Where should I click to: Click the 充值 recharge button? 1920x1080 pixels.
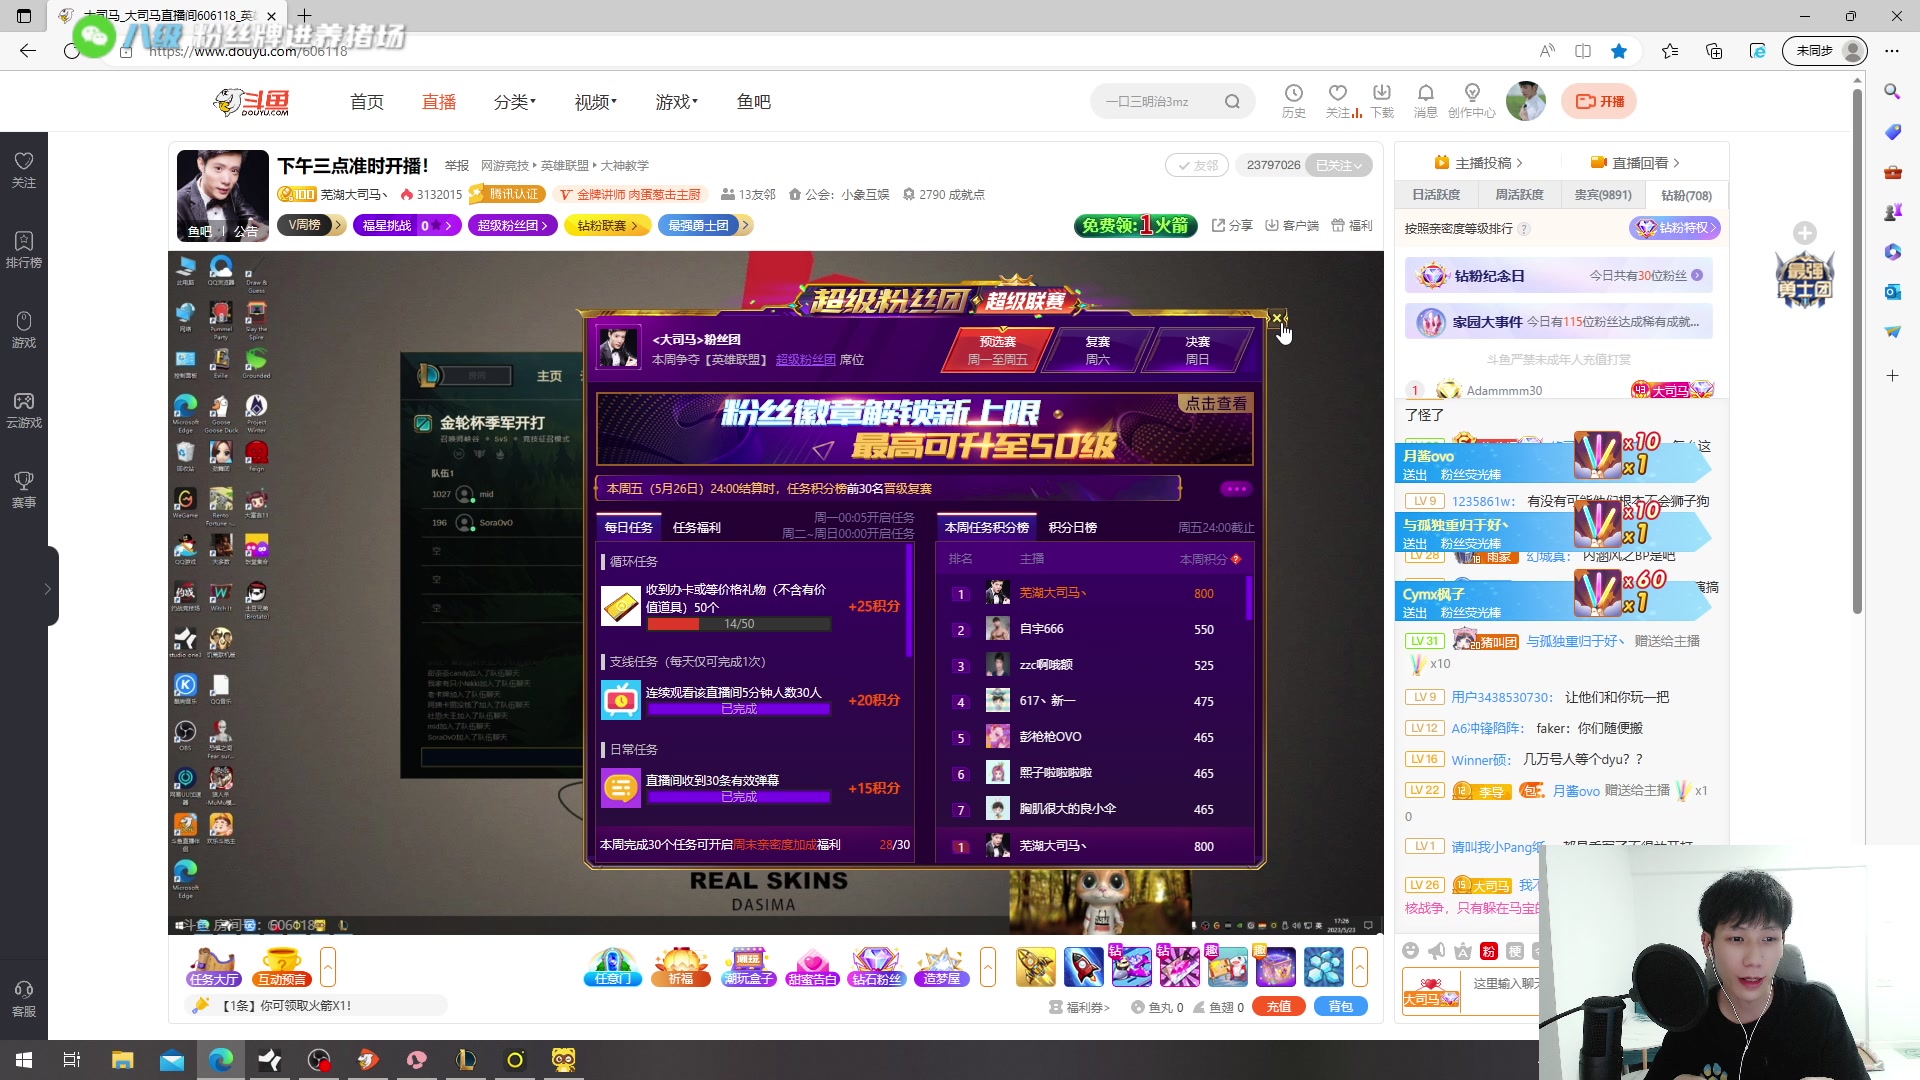click(x=1279, y=1007)
